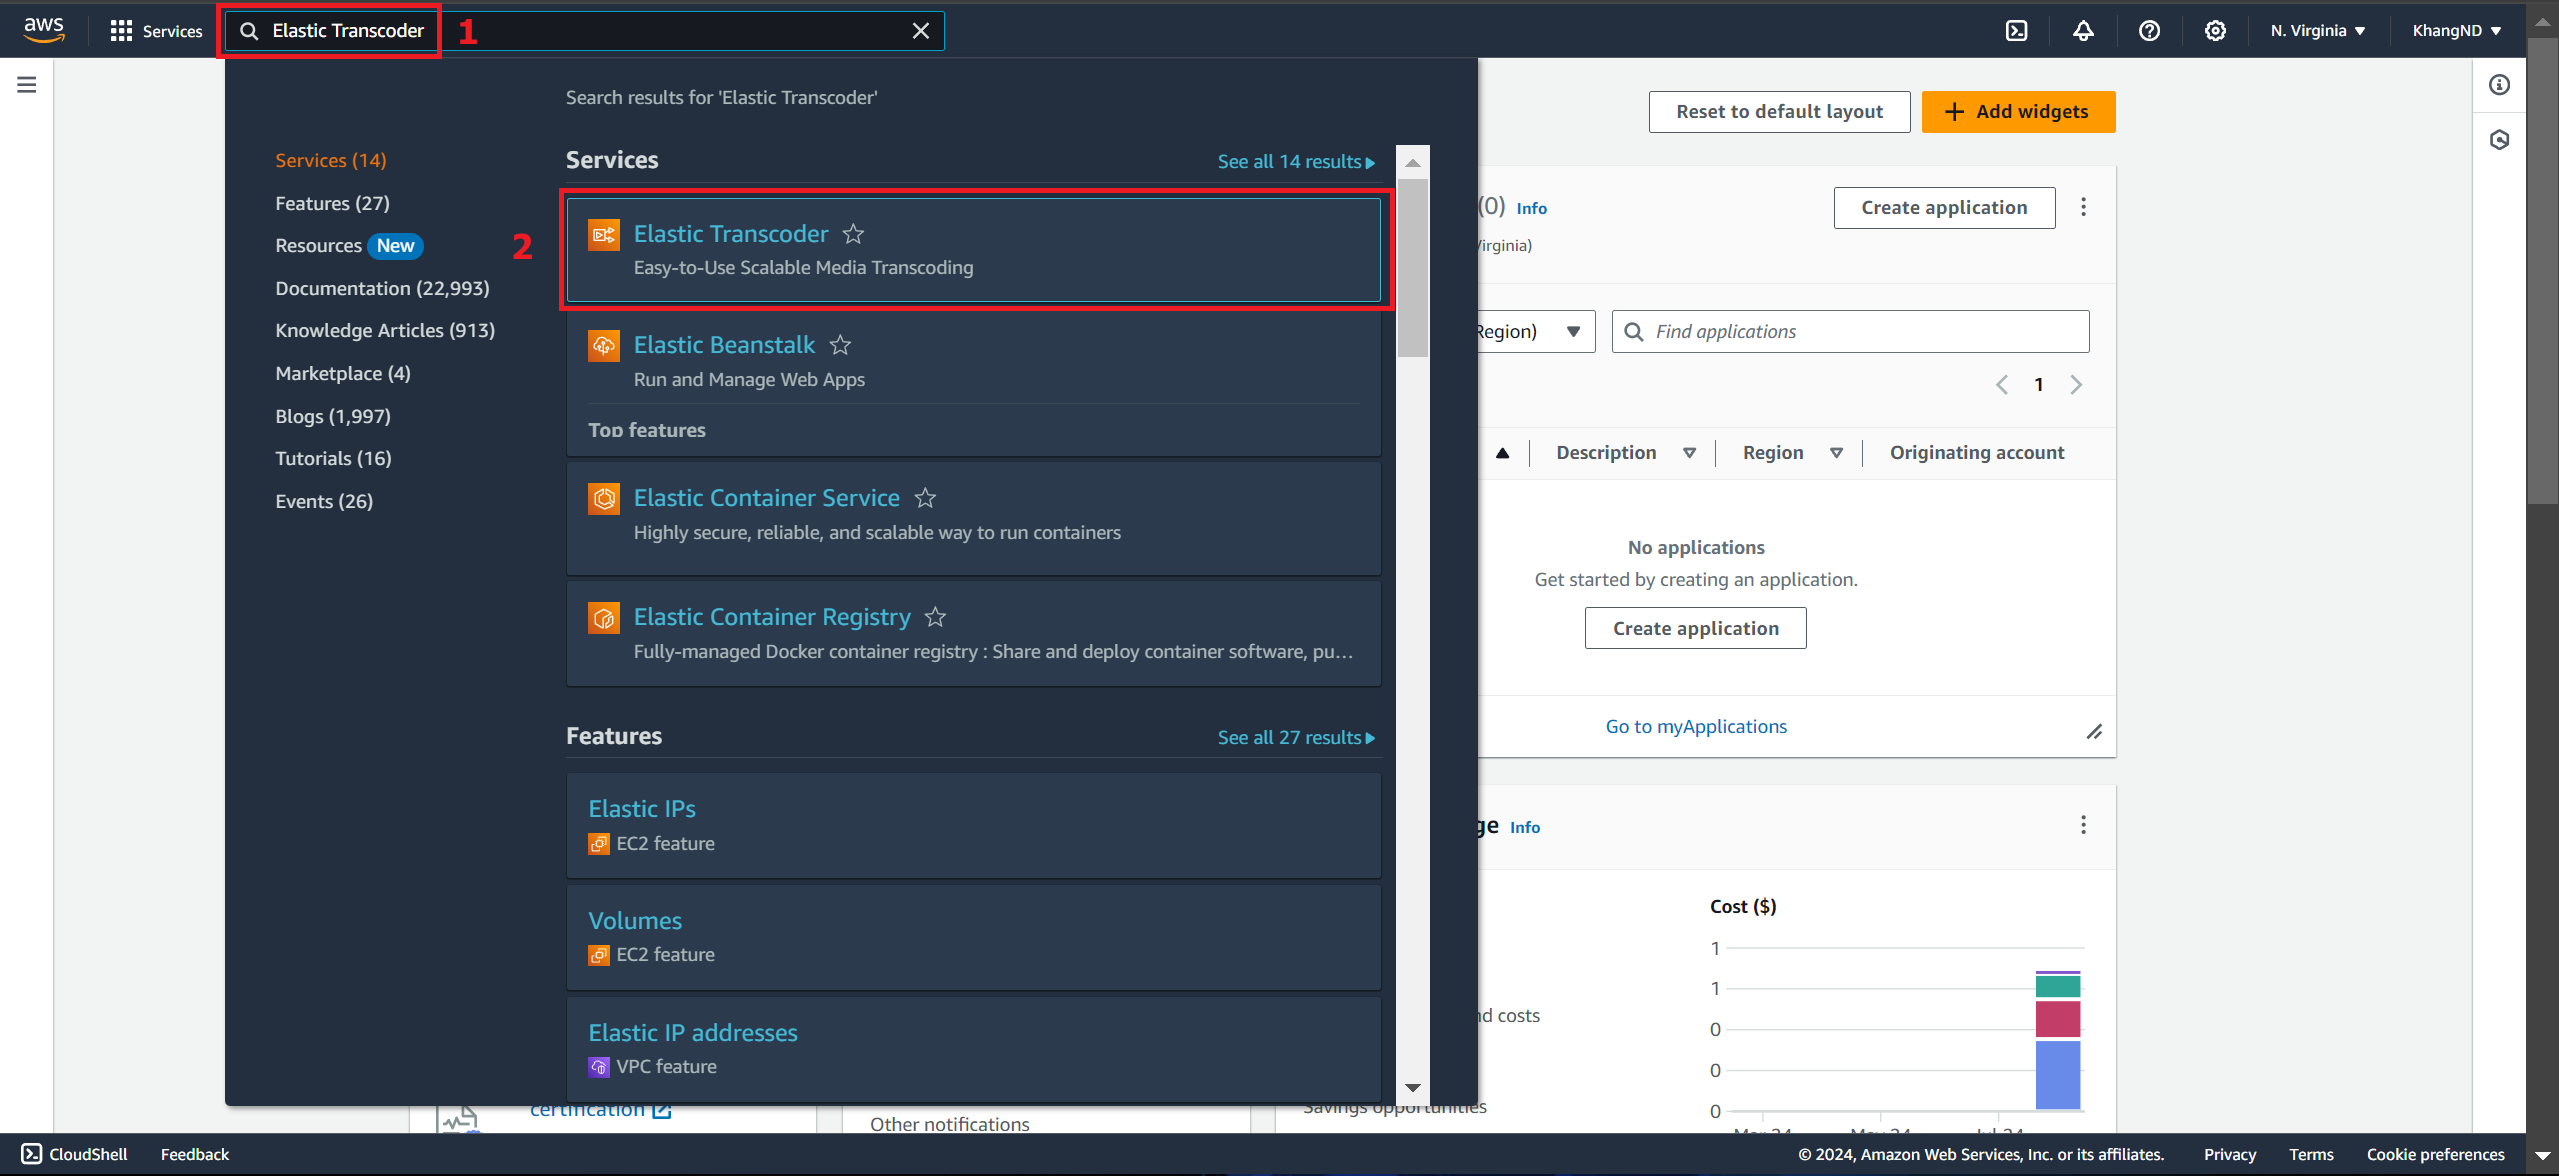Open the info panel icon on right edge
The width and height of the screenshot is (2559, 1176).
pos(2499,85)
